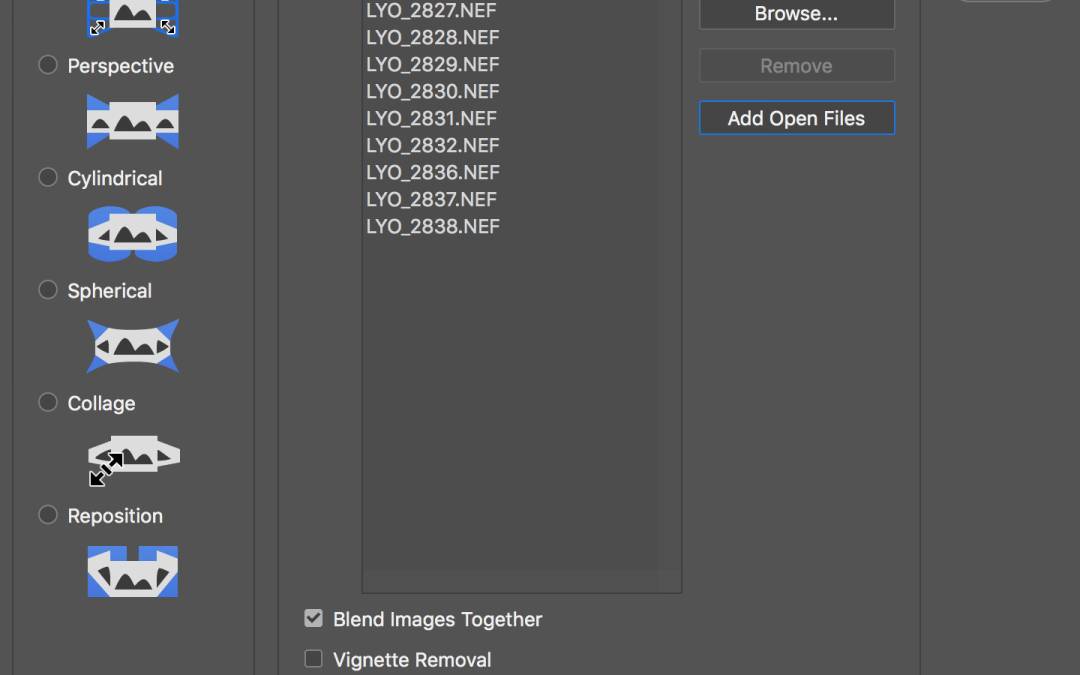
Task: Click the Collage layout preview icon
Action: click(133, 459)
